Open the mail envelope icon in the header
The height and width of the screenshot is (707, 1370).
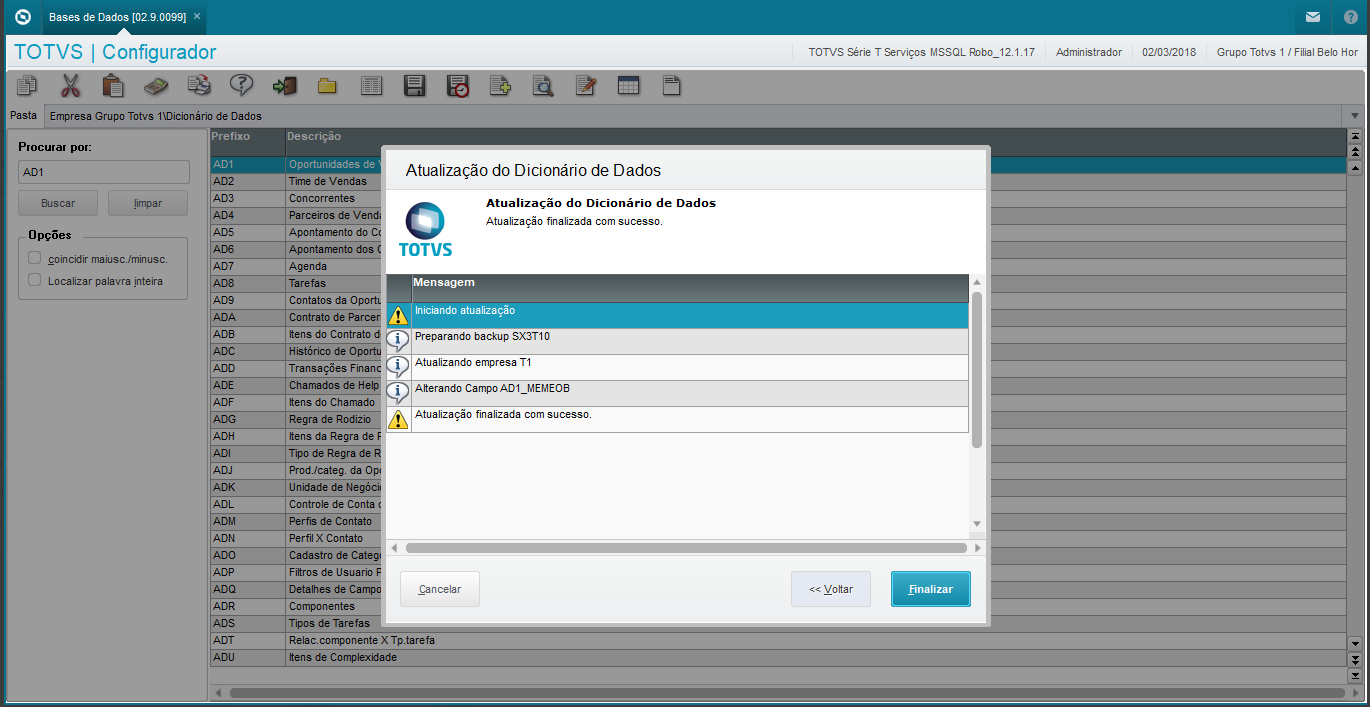tap(1312, 17)
